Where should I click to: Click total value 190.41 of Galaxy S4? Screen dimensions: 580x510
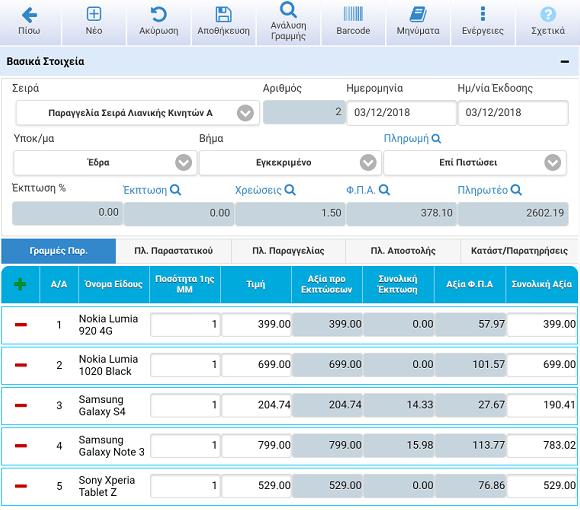542,405
